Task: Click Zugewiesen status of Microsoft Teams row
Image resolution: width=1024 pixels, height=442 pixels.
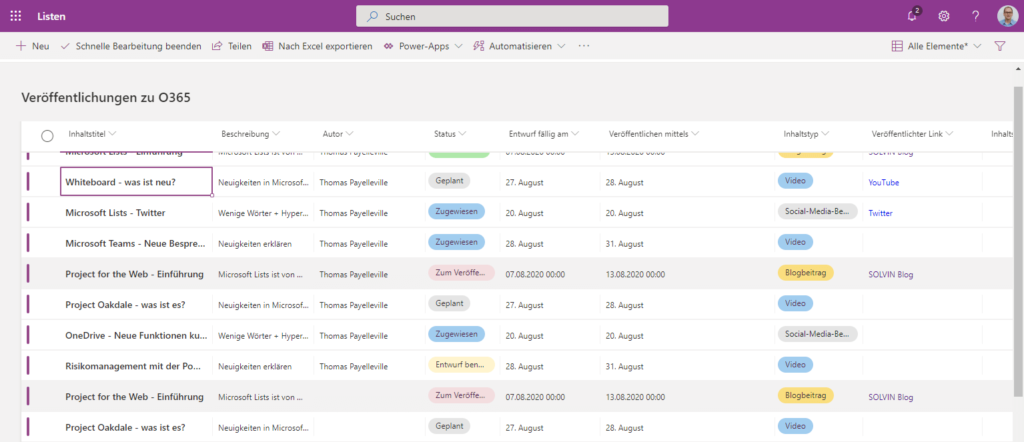Action: point(456,242)
